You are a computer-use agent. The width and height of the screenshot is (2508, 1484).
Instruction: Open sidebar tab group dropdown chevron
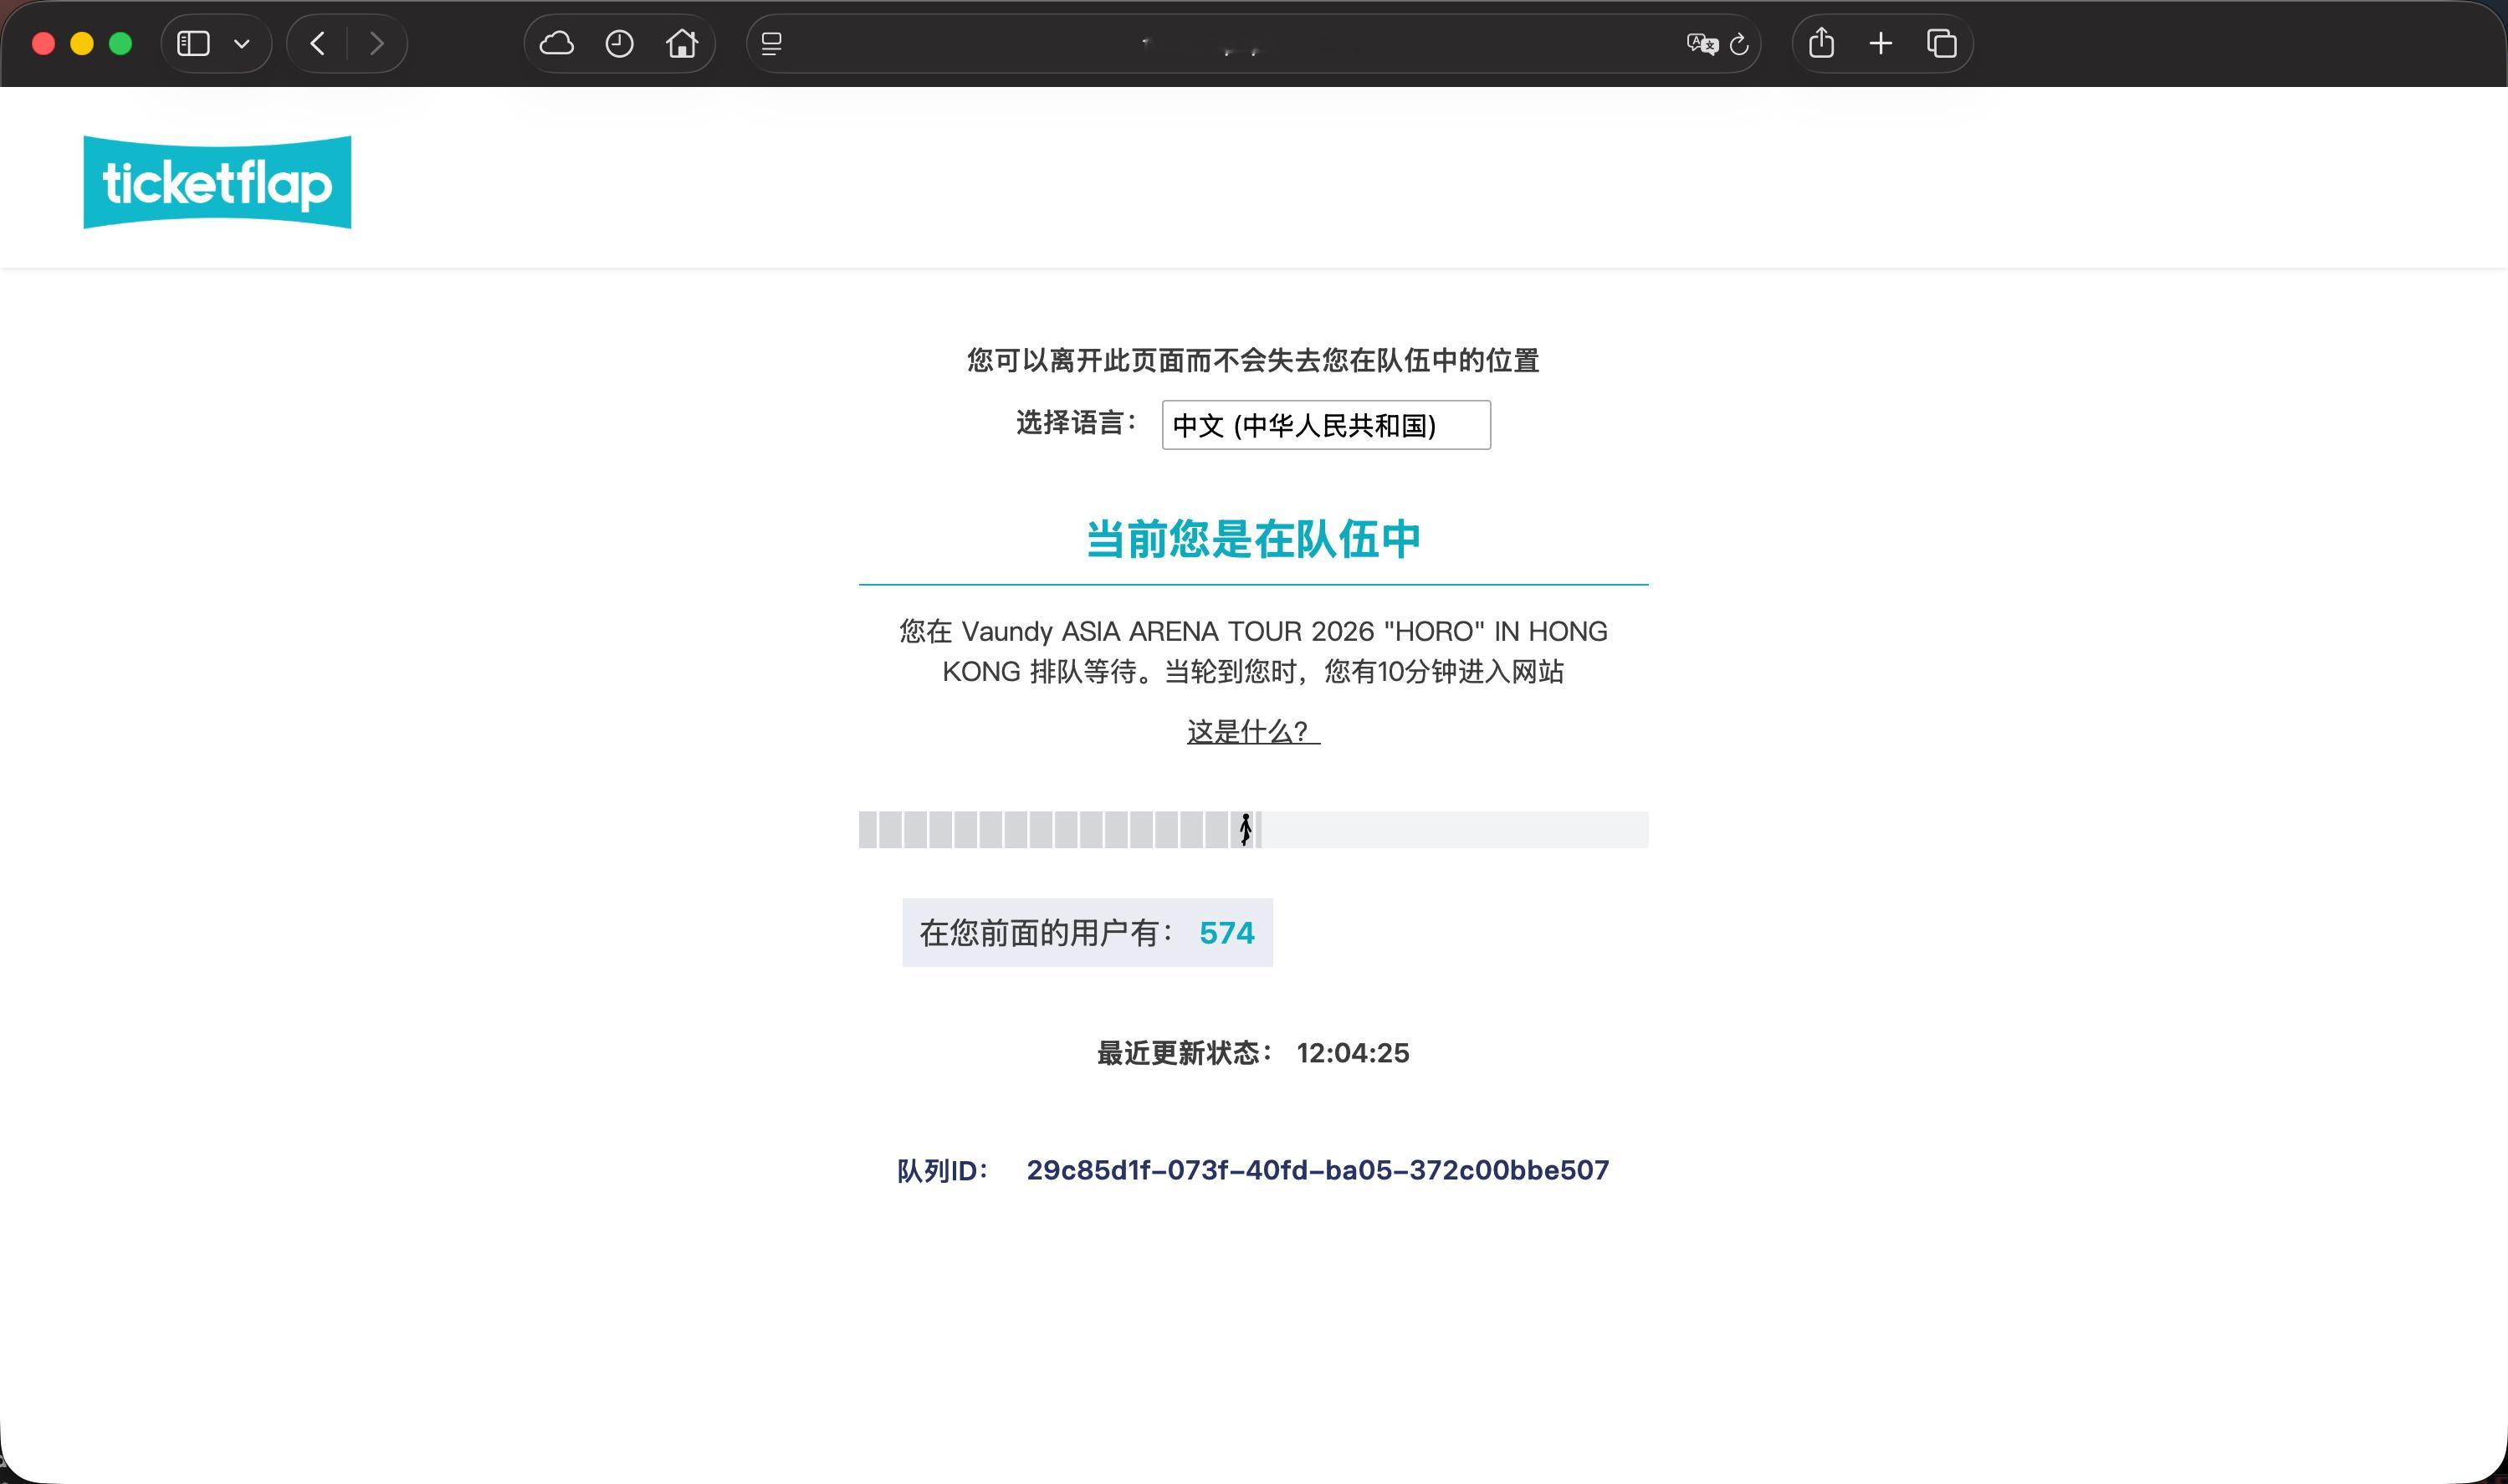point(241,44)
